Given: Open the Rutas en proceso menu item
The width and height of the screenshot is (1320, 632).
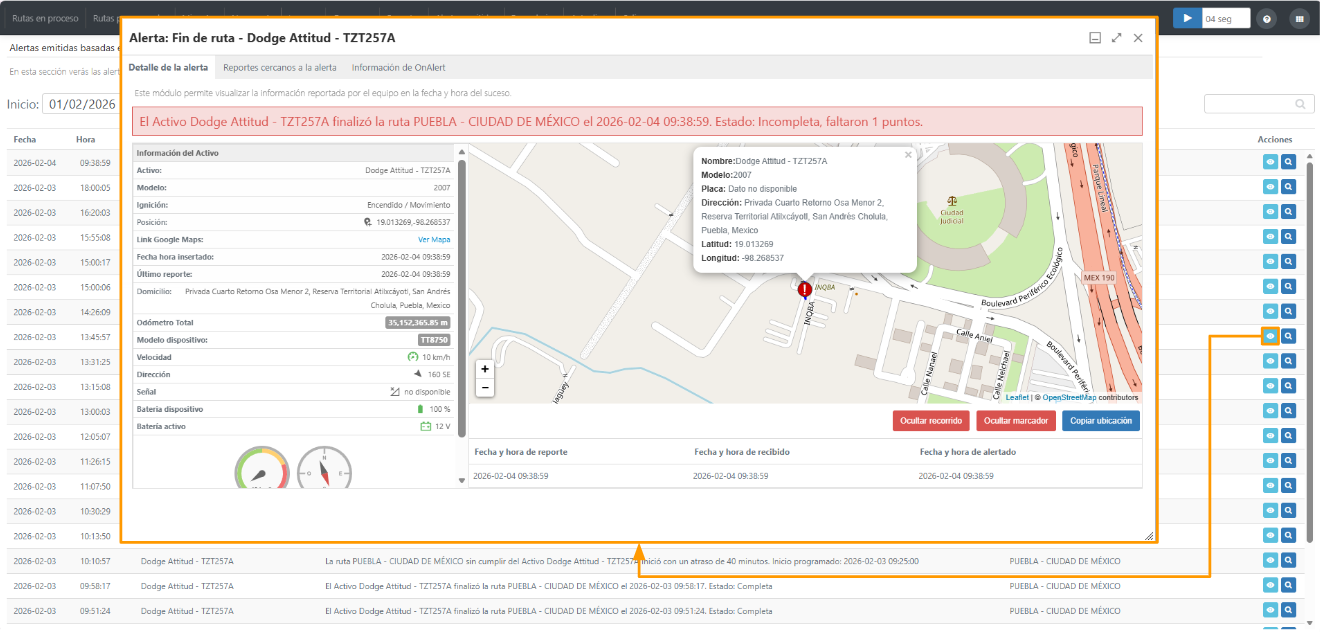Looking at the screenshot, I should (44, 18).
